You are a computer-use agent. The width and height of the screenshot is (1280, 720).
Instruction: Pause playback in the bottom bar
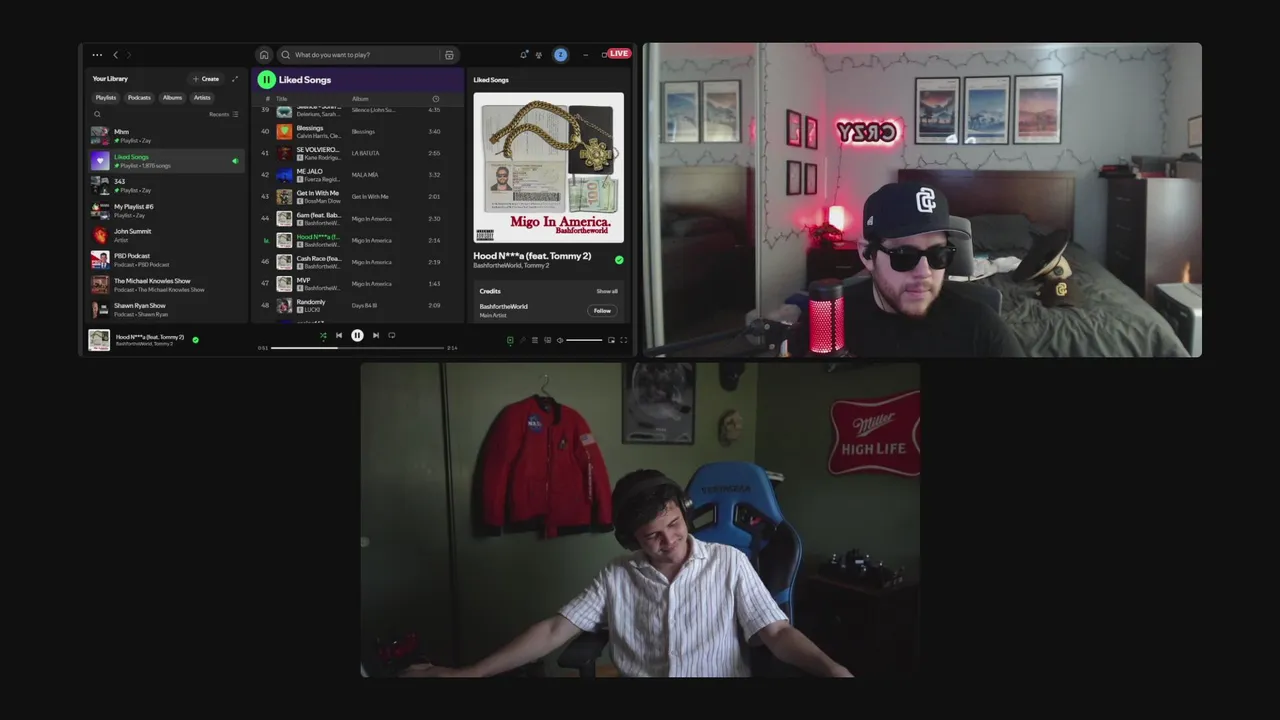[x=357, y=336]
